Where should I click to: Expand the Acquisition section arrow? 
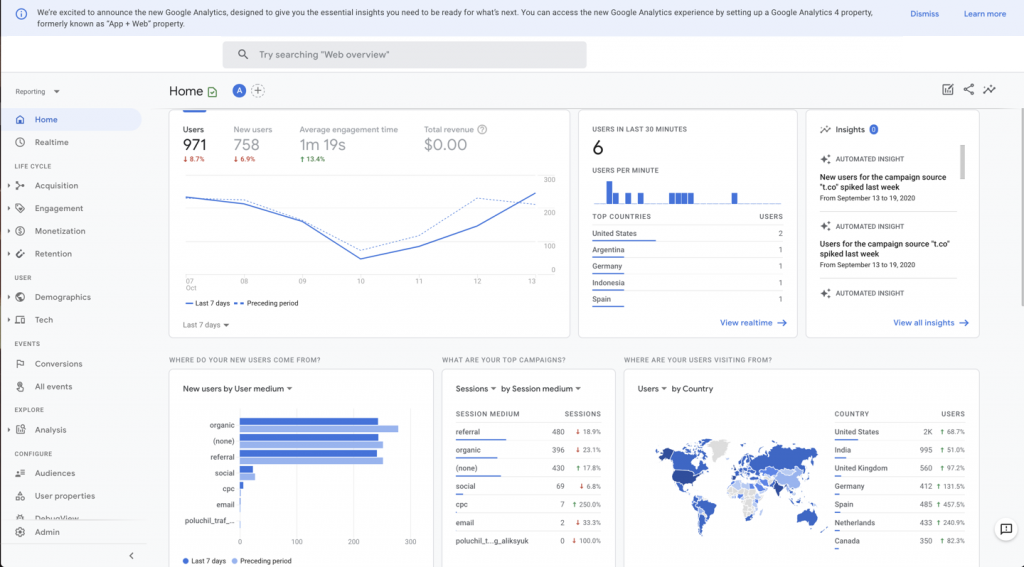[8, 186]
